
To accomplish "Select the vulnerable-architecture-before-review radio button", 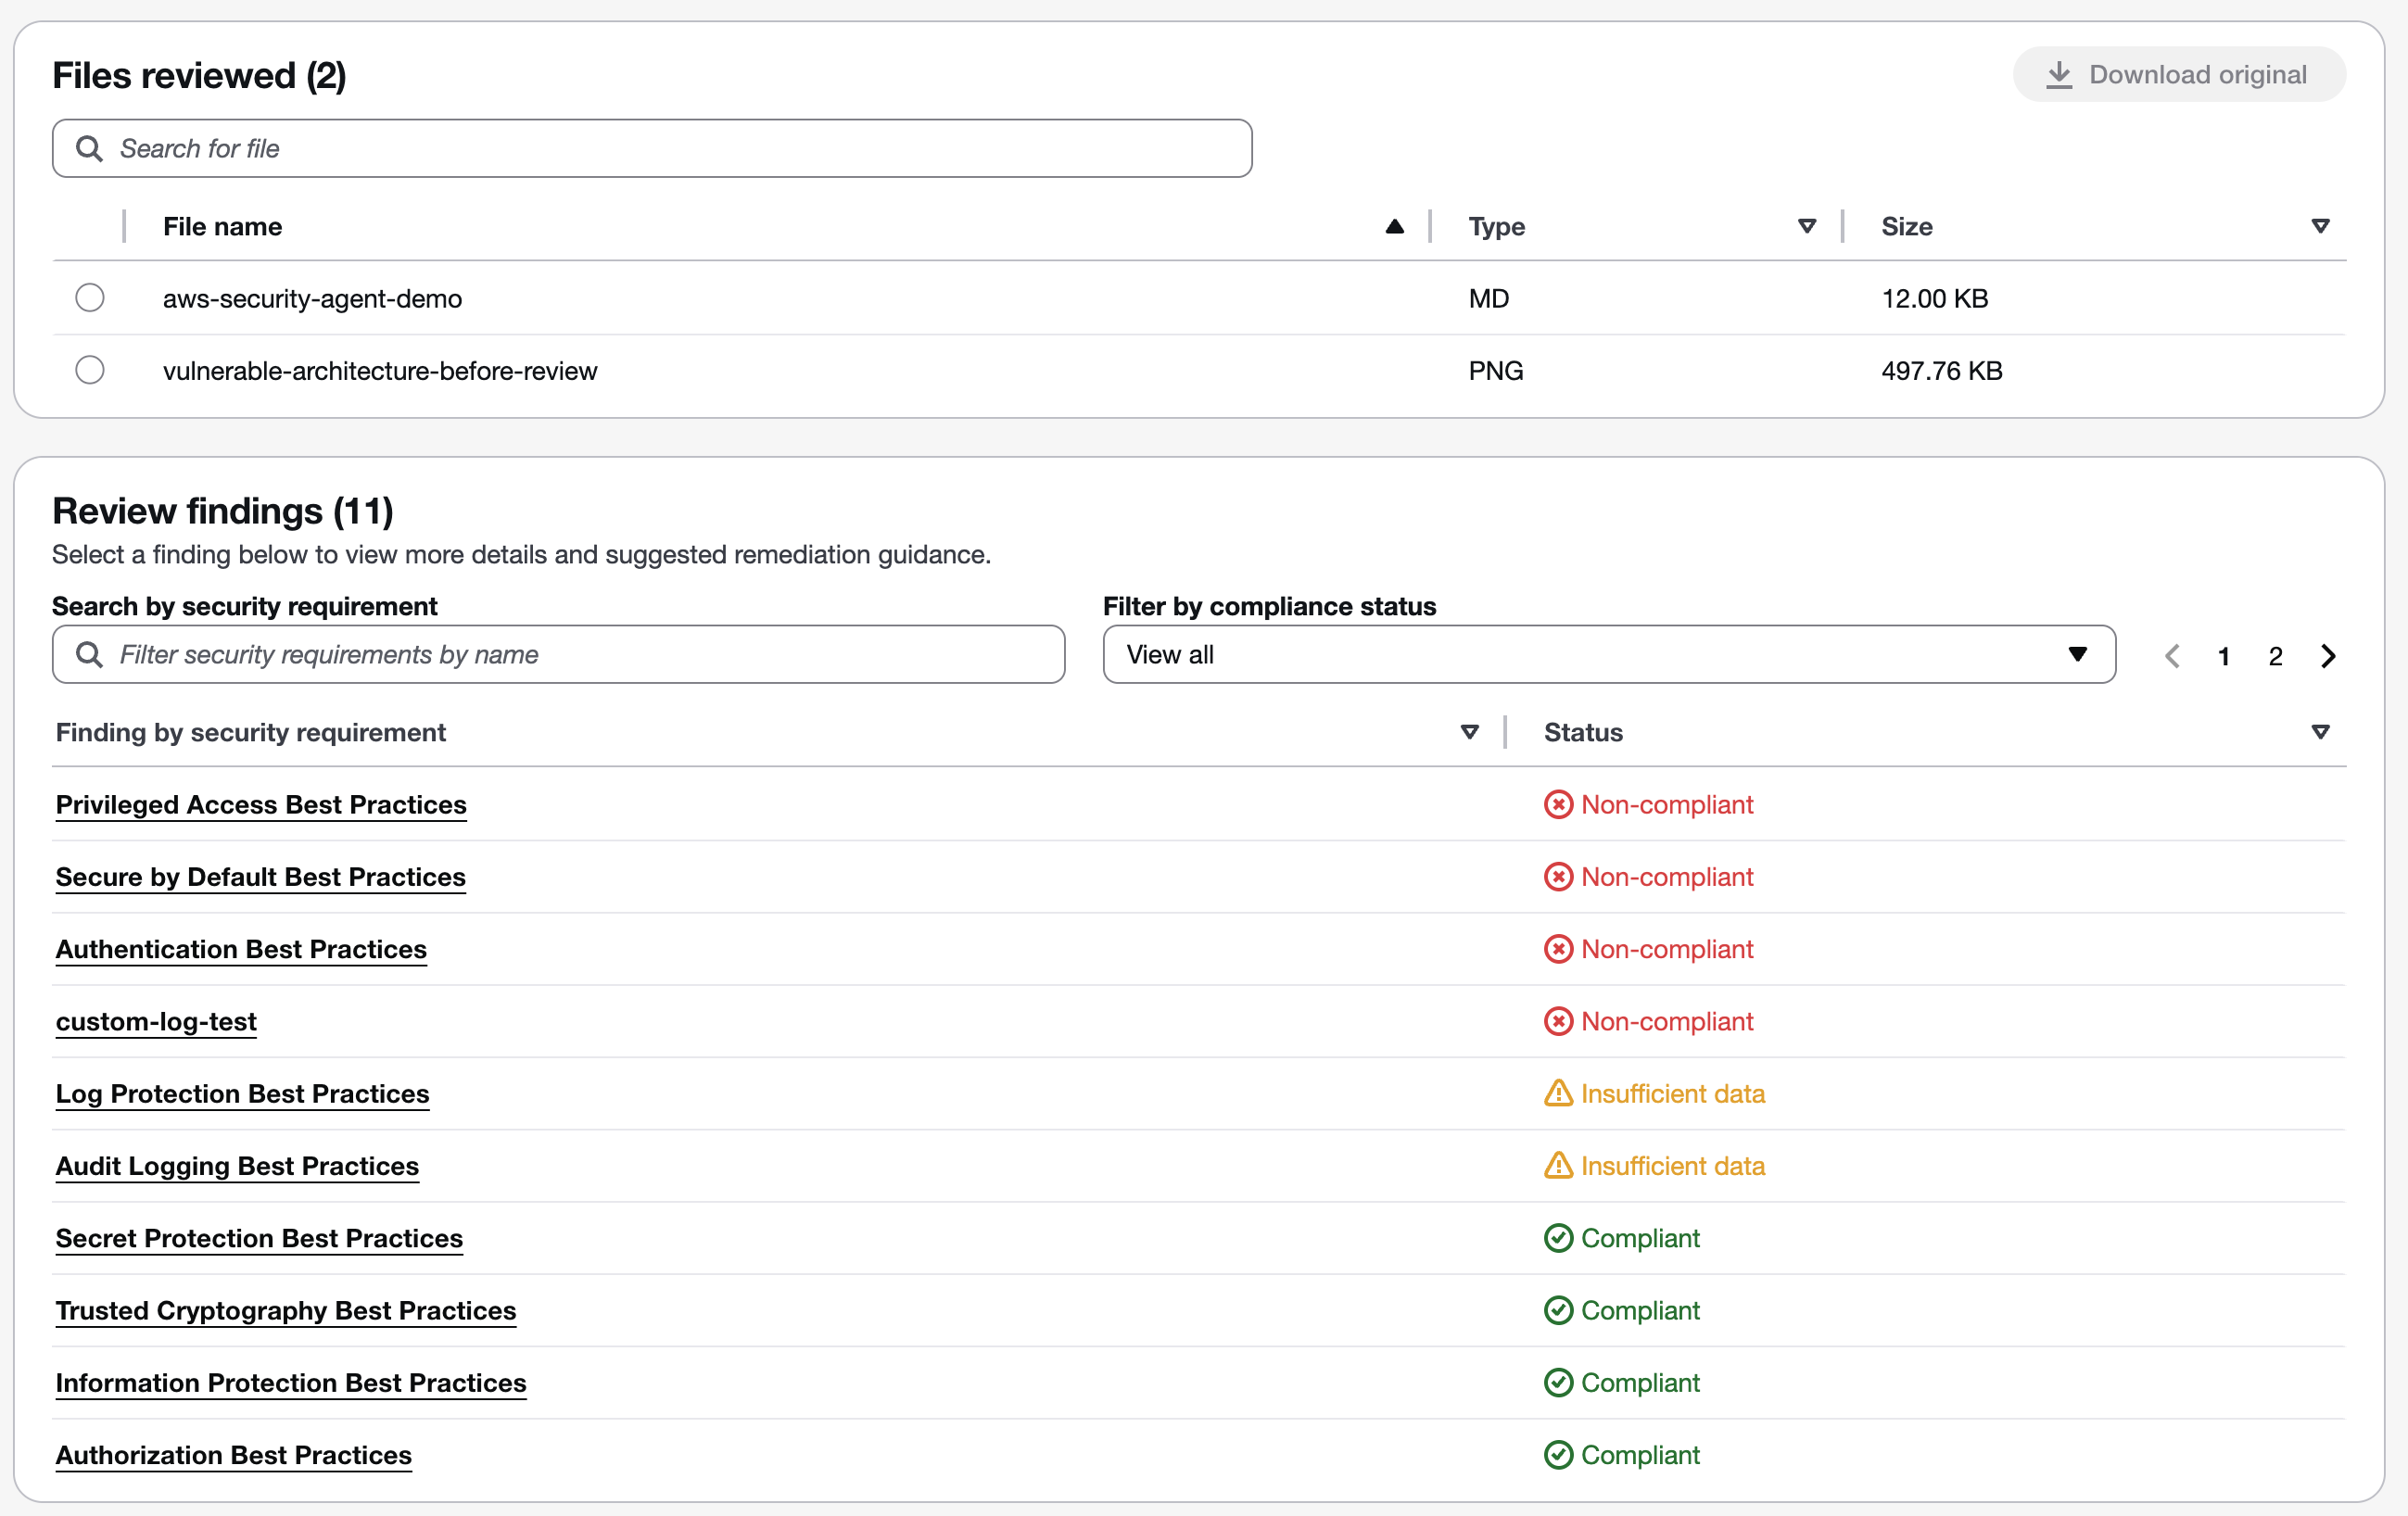I will pos(90,370).
